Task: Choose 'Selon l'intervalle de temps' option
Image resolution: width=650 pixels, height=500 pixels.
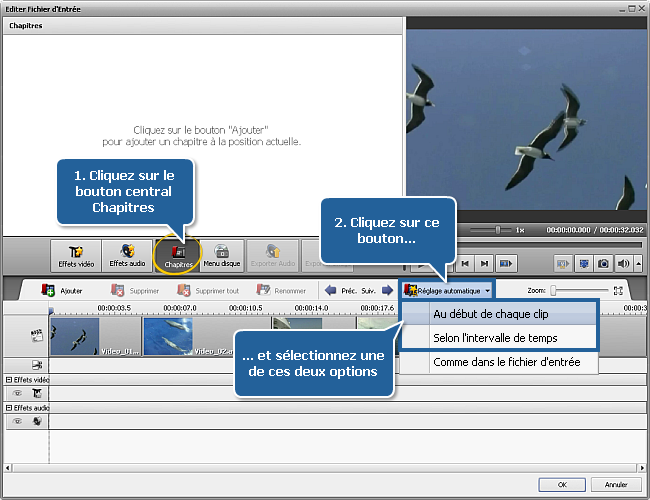Action: click(x=497, y=338)
